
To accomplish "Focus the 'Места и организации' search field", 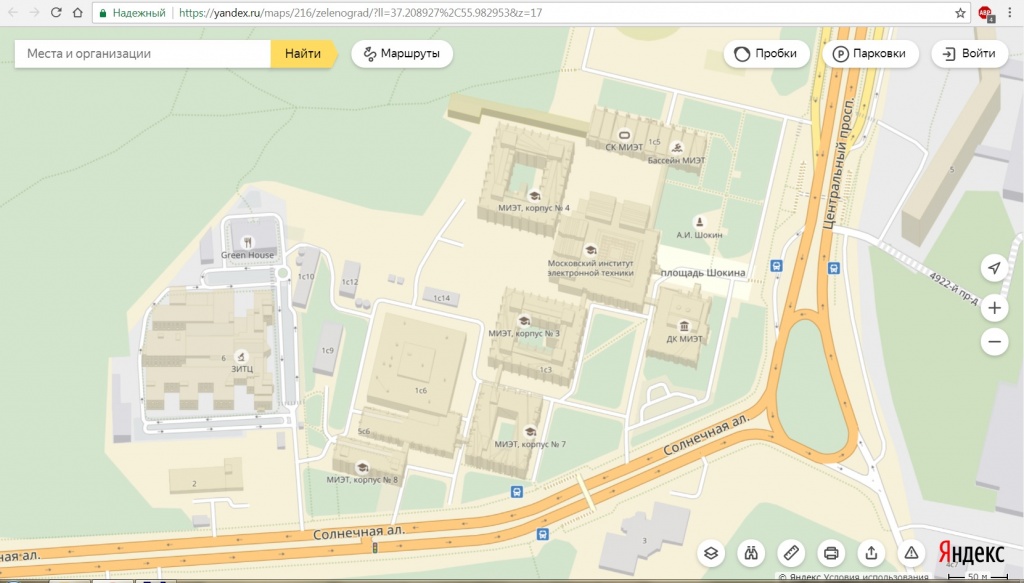I will point(142,54).
